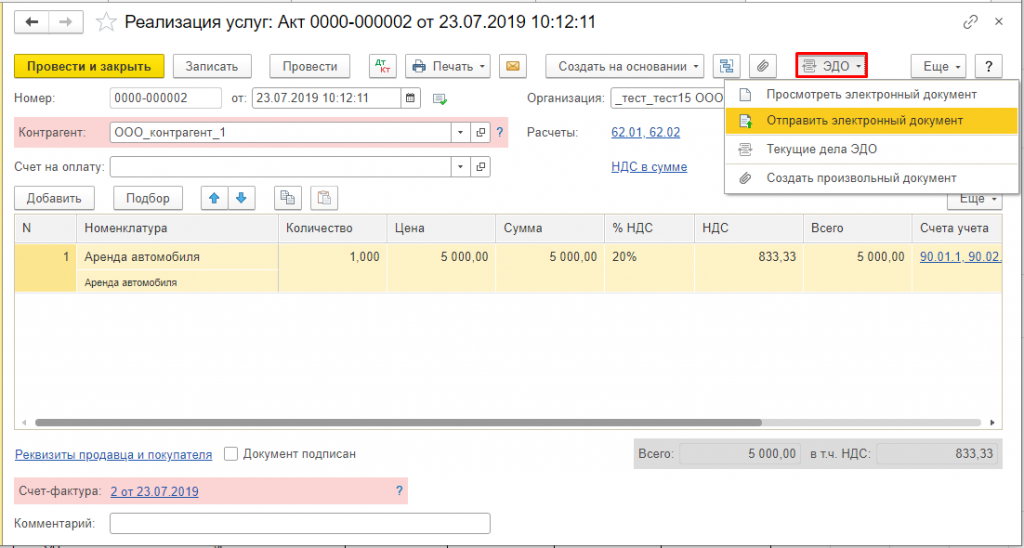Viewport: 1024px width, 548px height.
Task: Click the envelope email icon
Action: pyautogui.click(x=513, y=66)
